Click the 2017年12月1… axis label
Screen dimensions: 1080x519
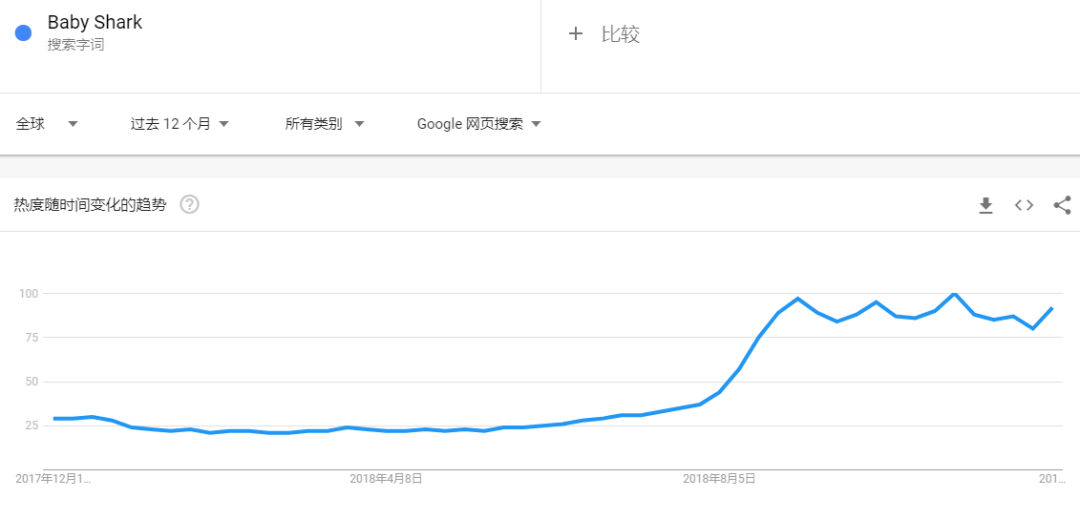tap(53, 478)
